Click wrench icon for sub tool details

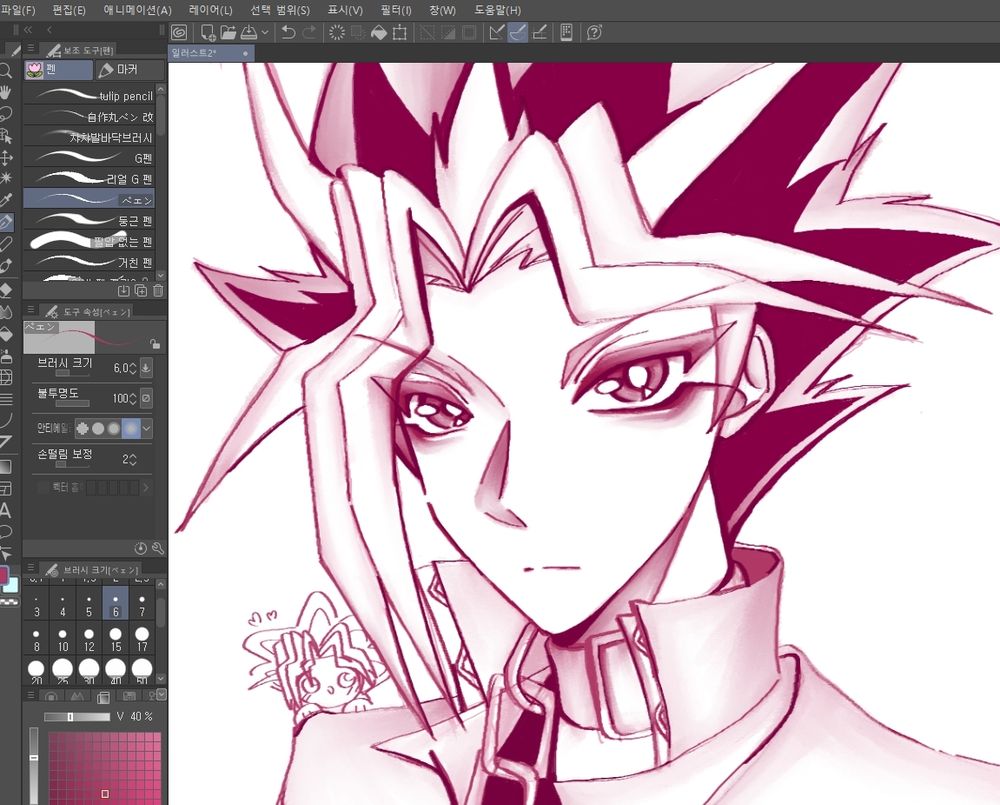(158, 548)
